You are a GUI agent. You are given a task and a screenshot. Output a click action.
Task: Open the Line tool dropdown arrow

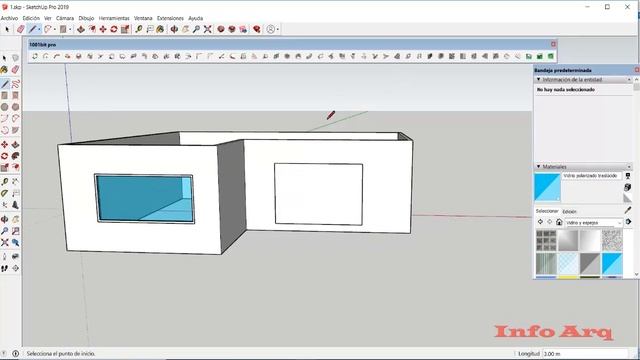[39, 29]
